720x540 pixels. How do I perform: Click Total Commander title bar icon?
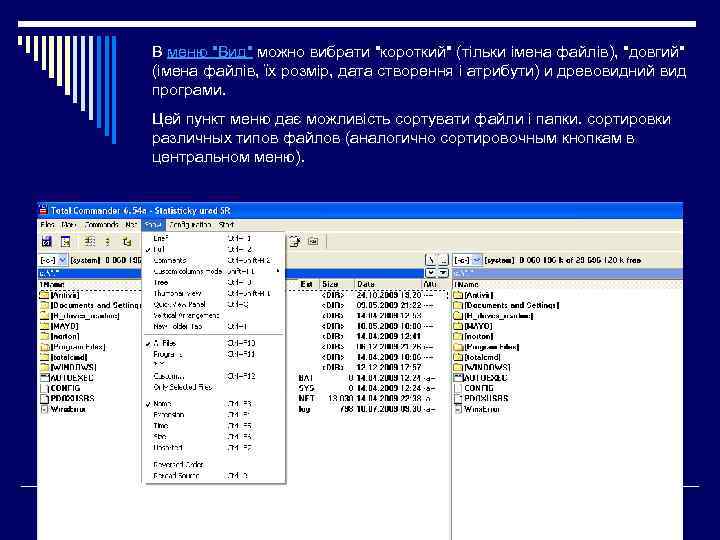43,210
